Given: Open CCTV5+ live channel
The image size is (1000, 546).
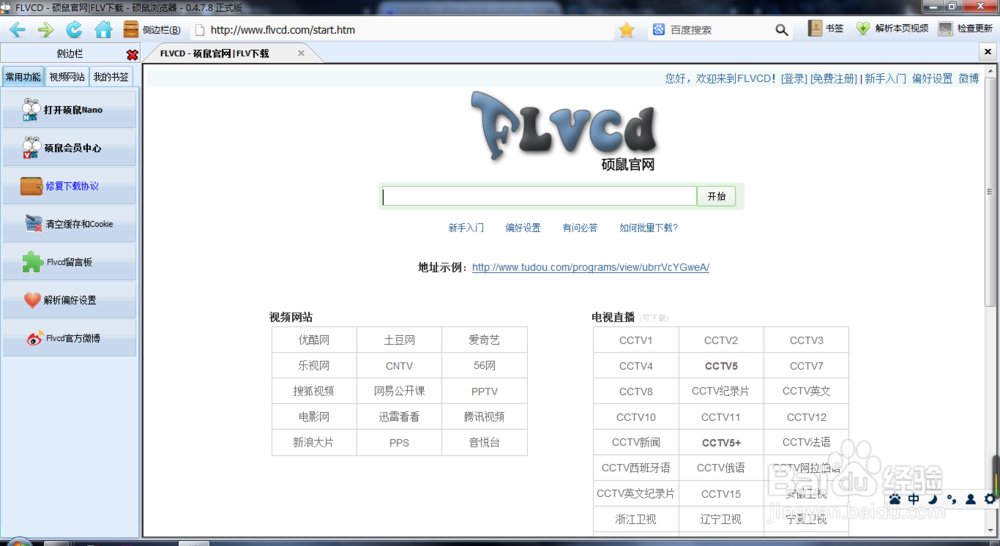Looking at the screenshot, I should [721, 442].
